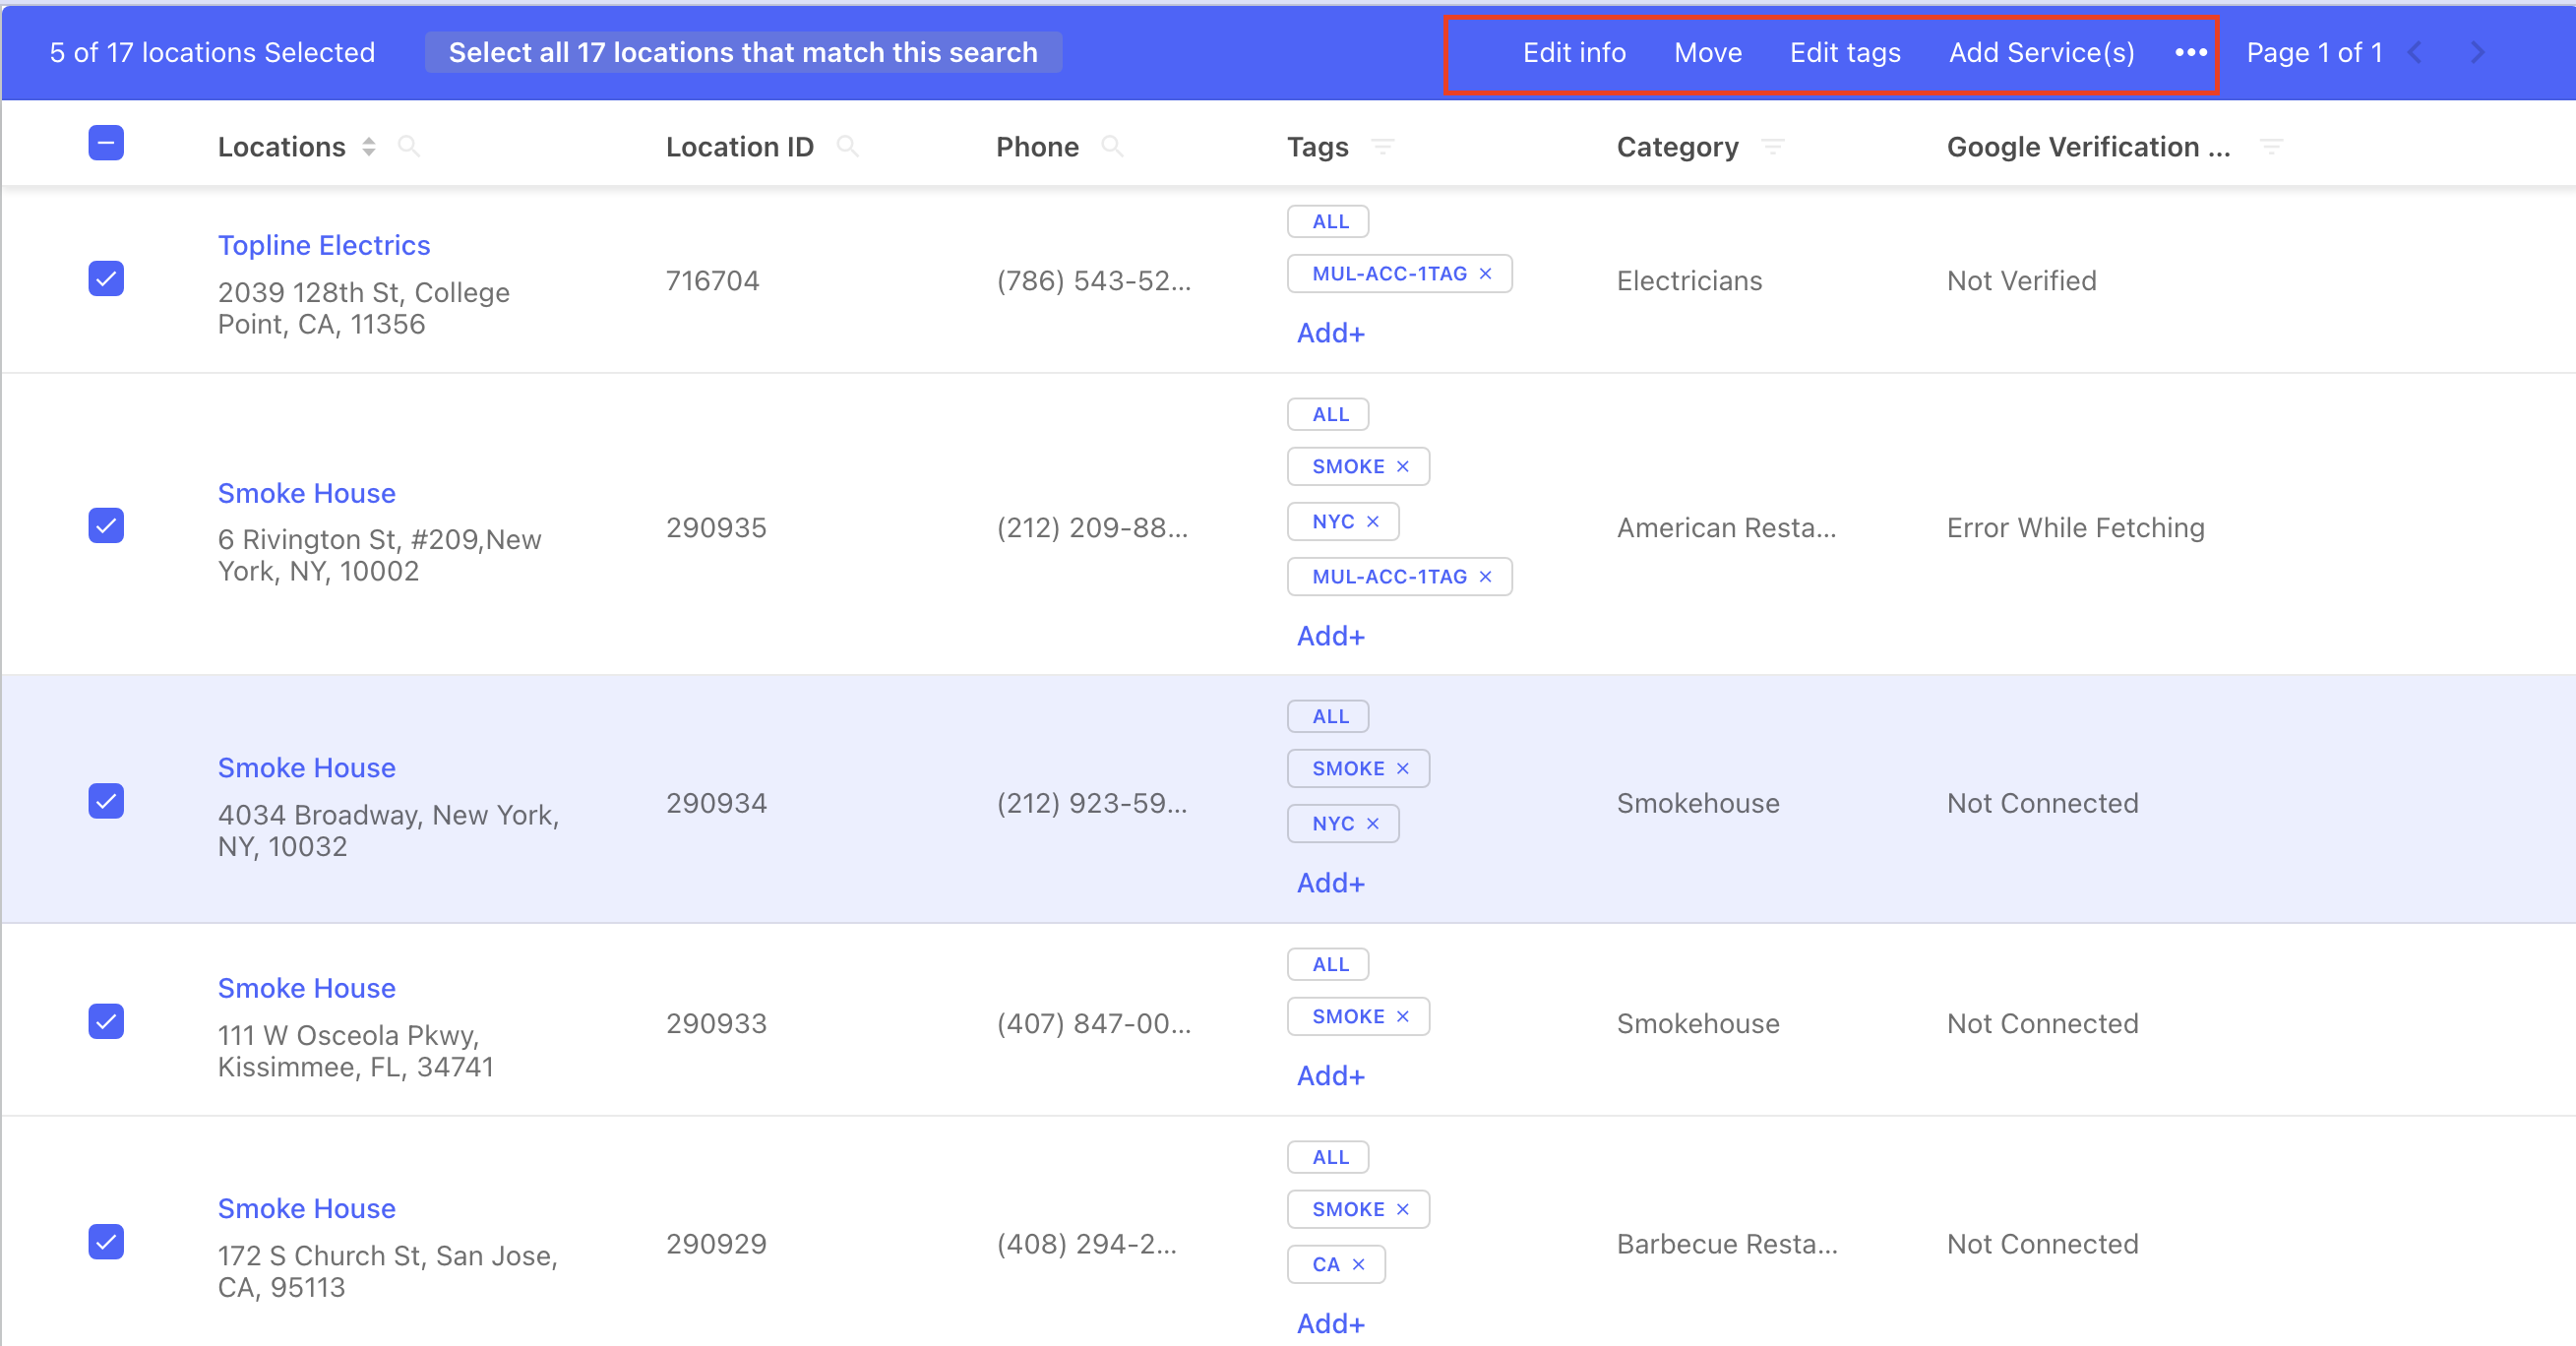Viewport: 2576px width, 1346px height.
Task: Click the ALL tag on location 290933 row
Action: coord(1328,965)
